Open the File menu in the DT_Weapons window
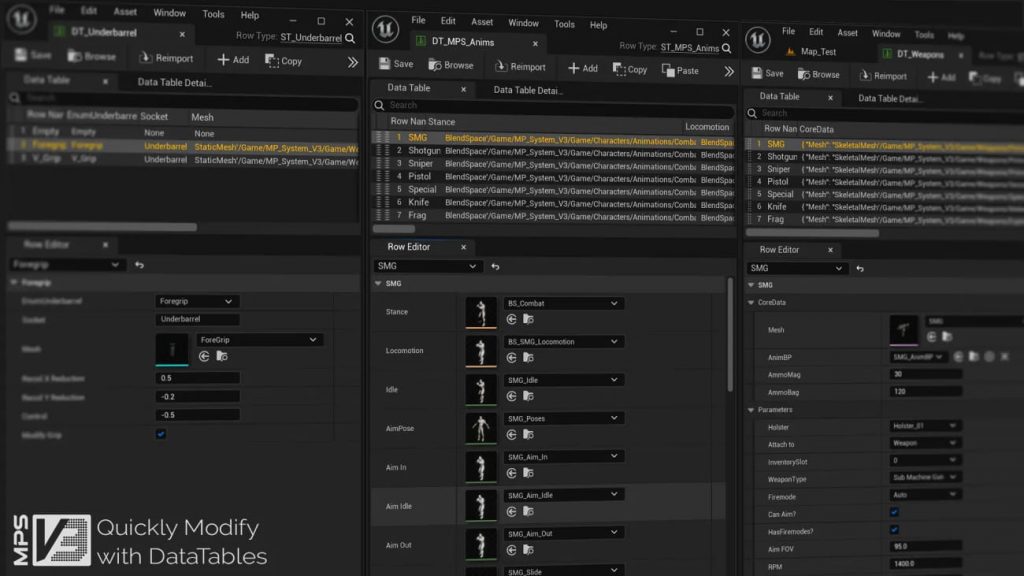Image resolution: width=1024 pixels, height=576 pixels. 788,31
